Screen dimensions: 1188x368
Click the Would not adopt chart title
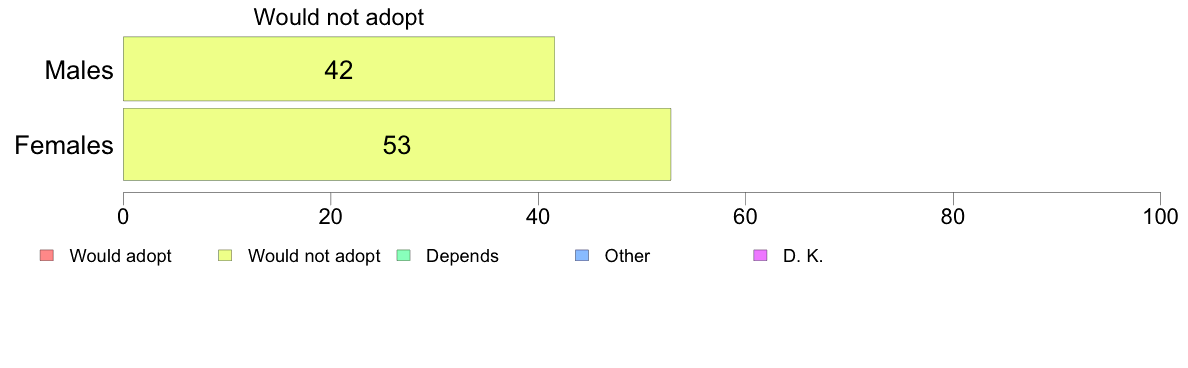339,17
